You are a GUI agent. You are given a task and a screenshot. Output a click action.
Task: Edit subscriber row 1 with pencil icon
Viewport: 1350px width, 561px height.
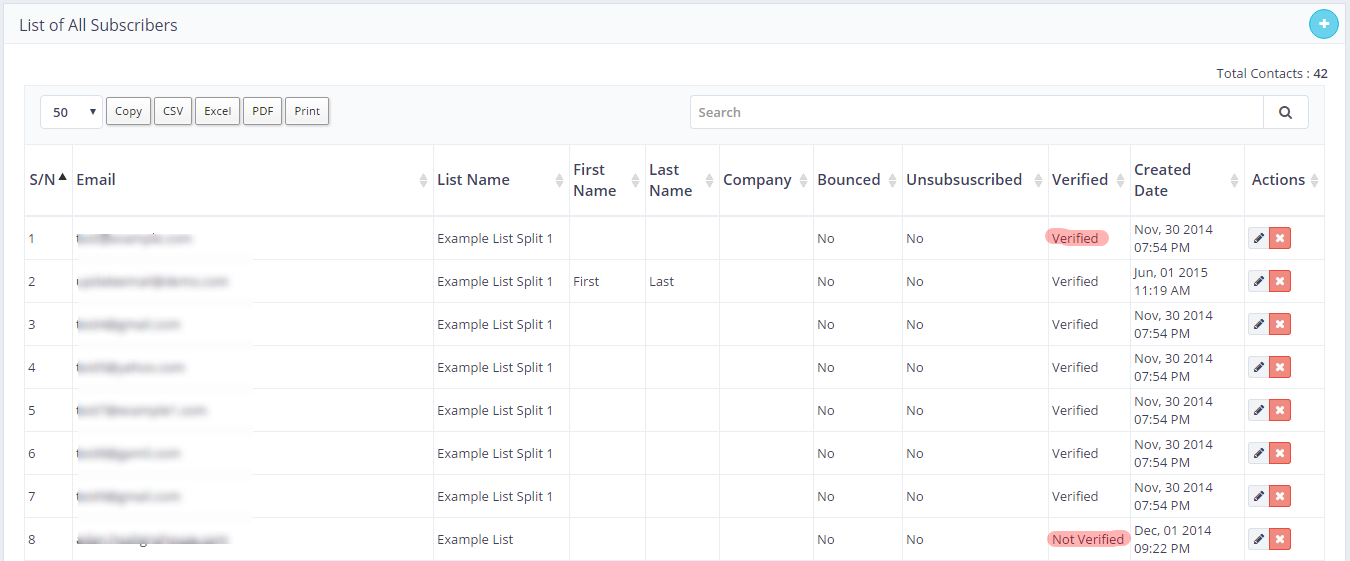point(1258,238)
